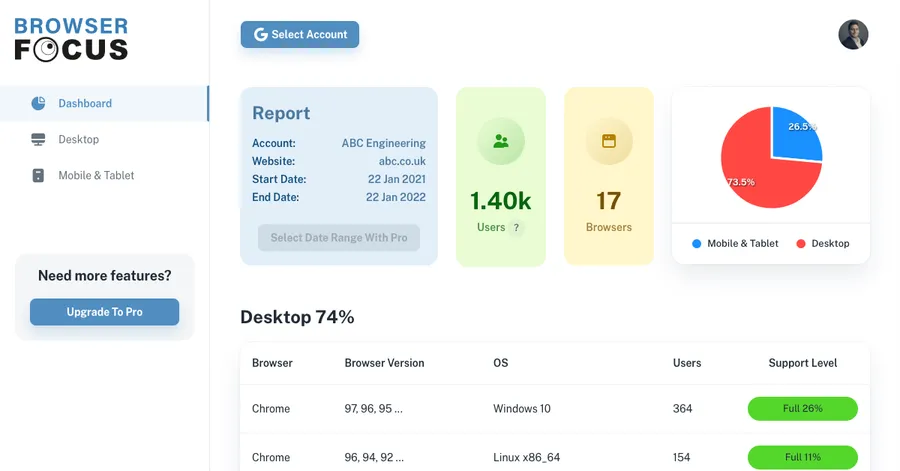Viewport: 900px width, 471px height.
Task: Select the Linux x86_64 cell
Action: [x=526, y=457]
